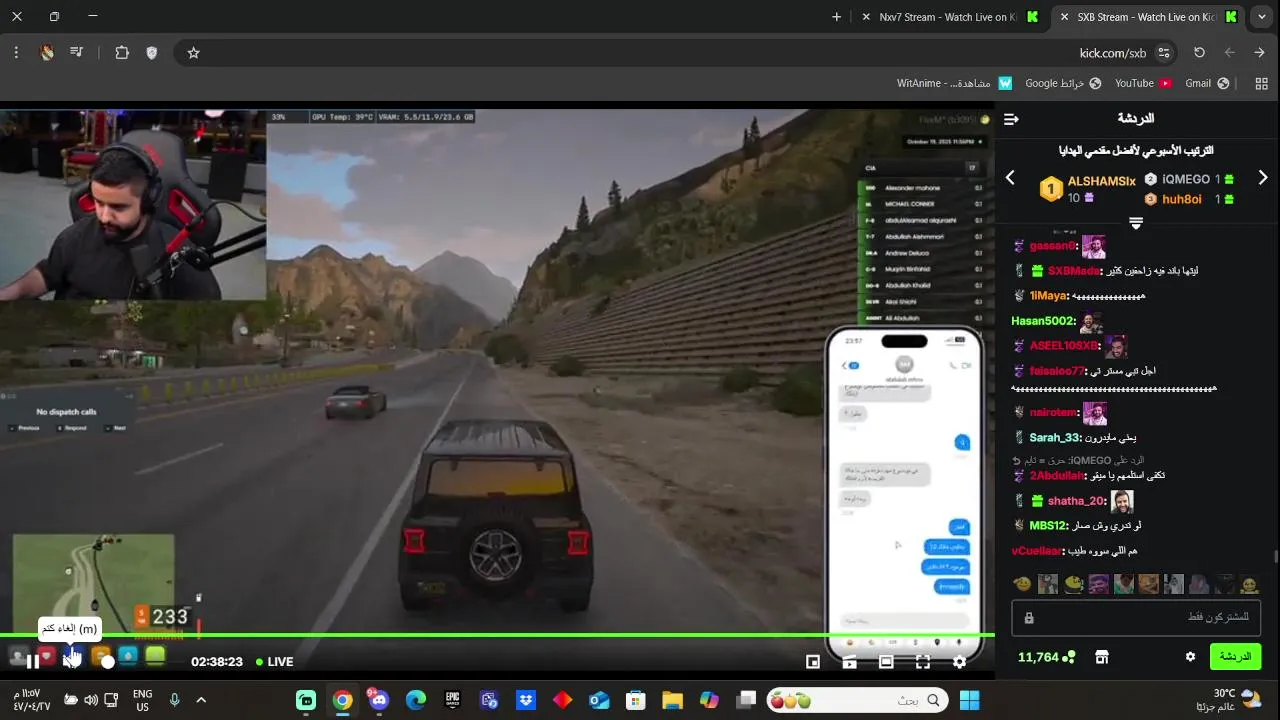Click the chat panel scrollbar
The width and height of the screenshot is (1280, 720).
click(1275, 556)
